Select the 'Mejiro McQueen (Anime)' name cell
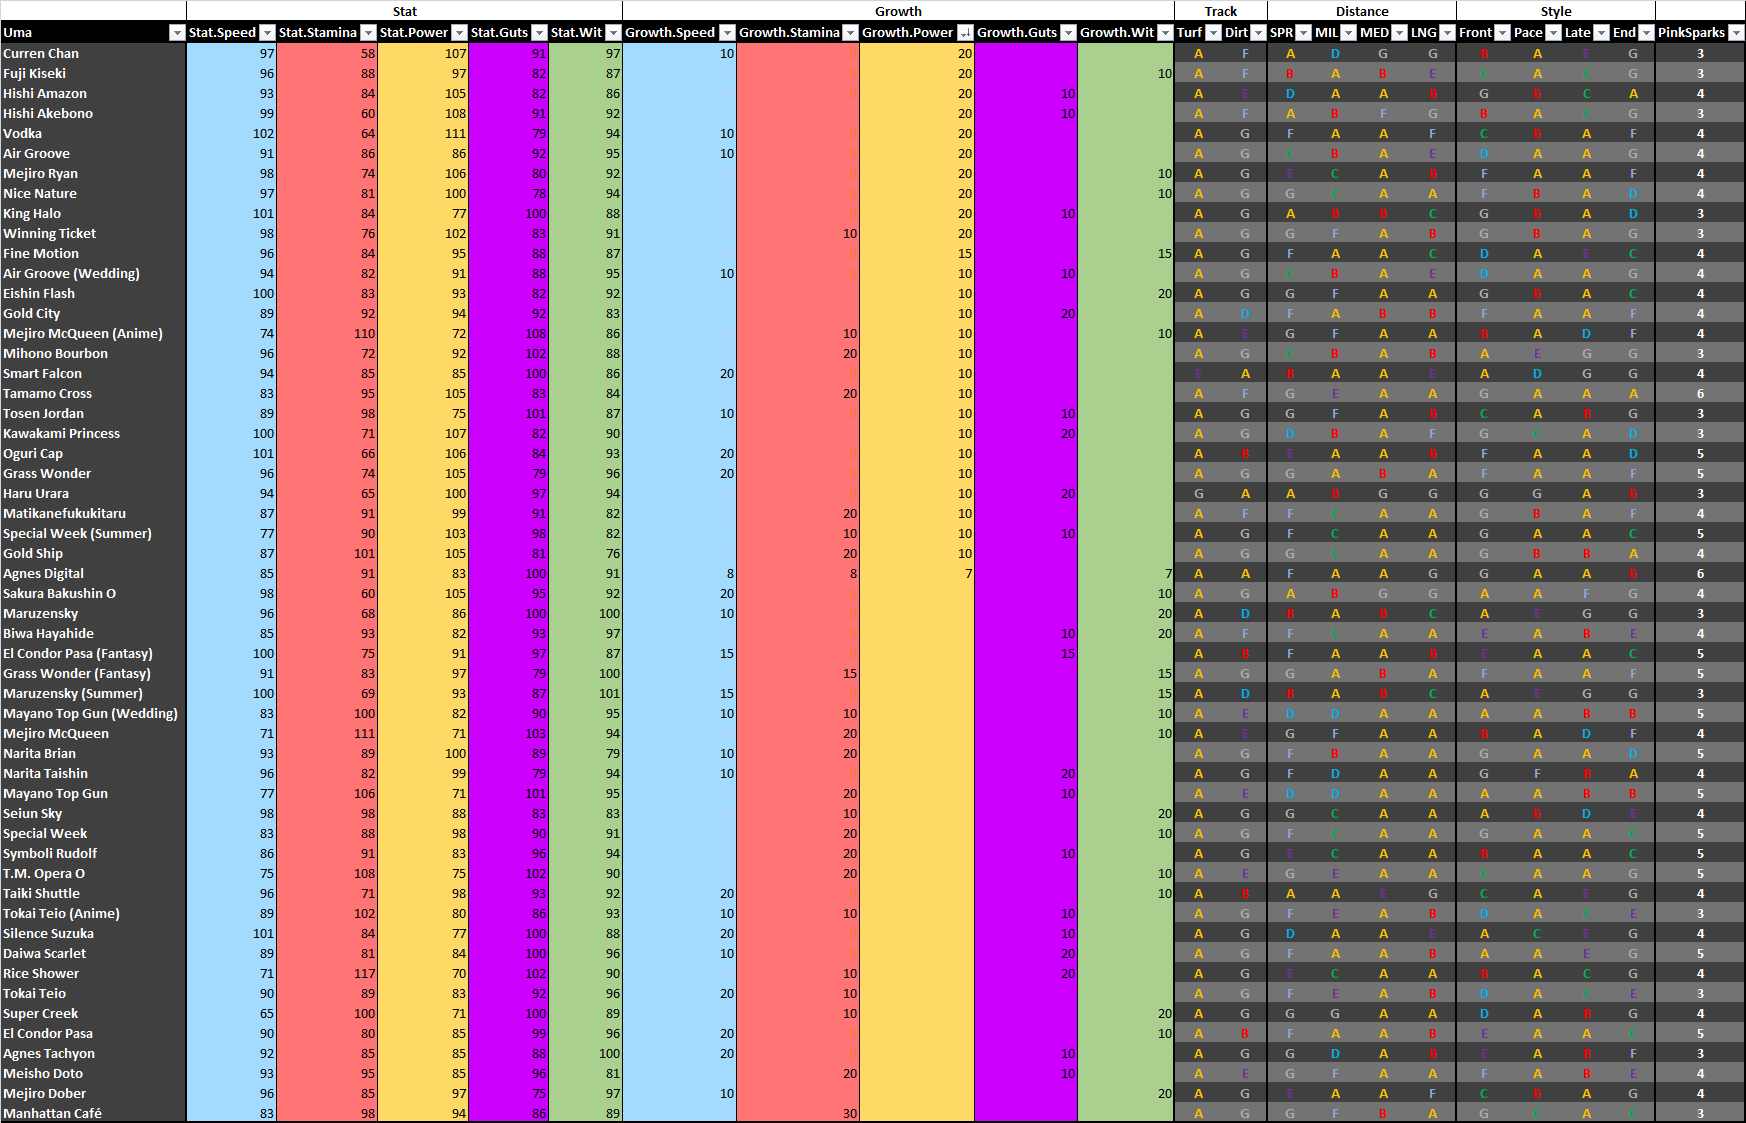The height and width of the screenshot is (1123, 1746). coord(93,333)
